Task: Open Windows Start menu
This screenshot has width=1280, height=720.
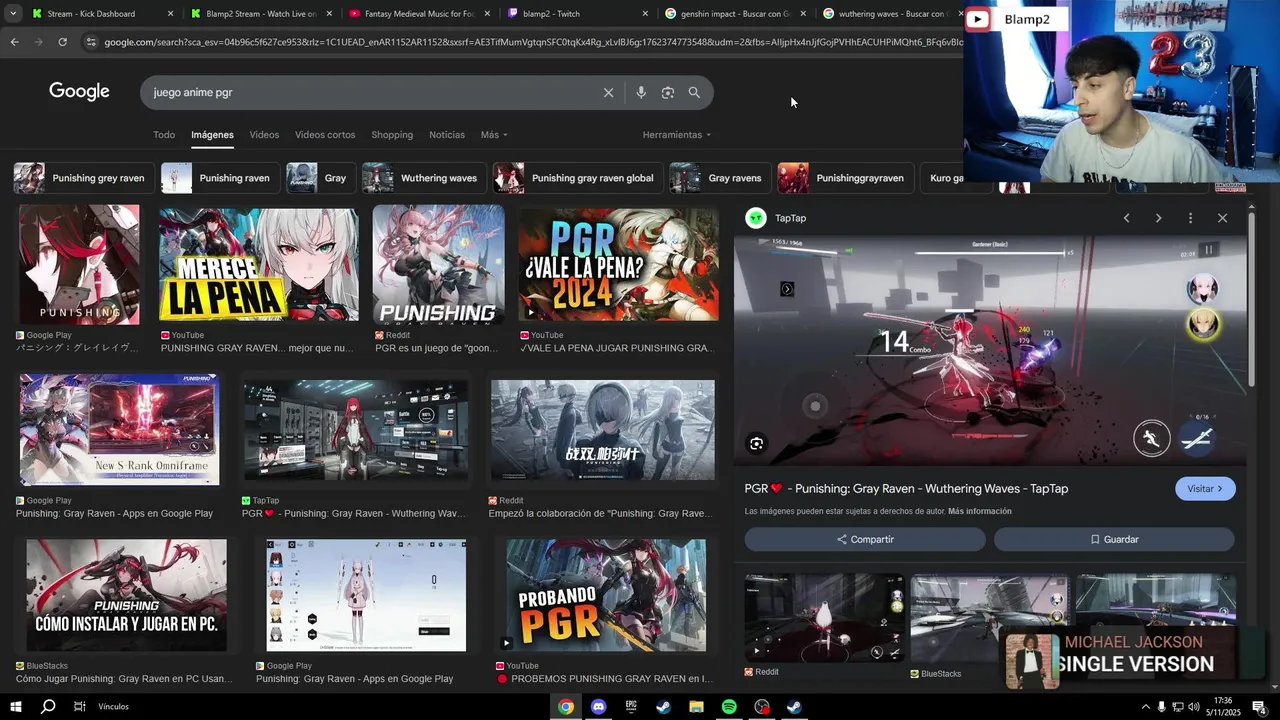Action: tap(15, 707)
